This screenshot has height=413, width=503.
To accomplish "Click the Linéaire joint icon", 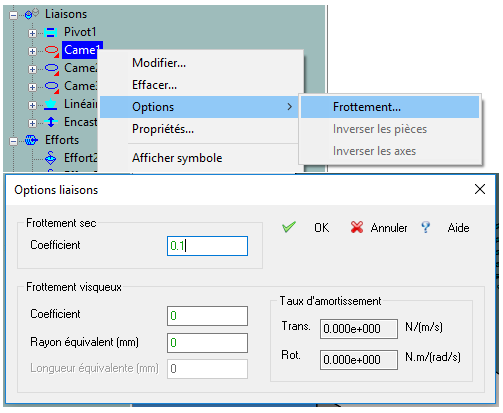I will (51, 104).
